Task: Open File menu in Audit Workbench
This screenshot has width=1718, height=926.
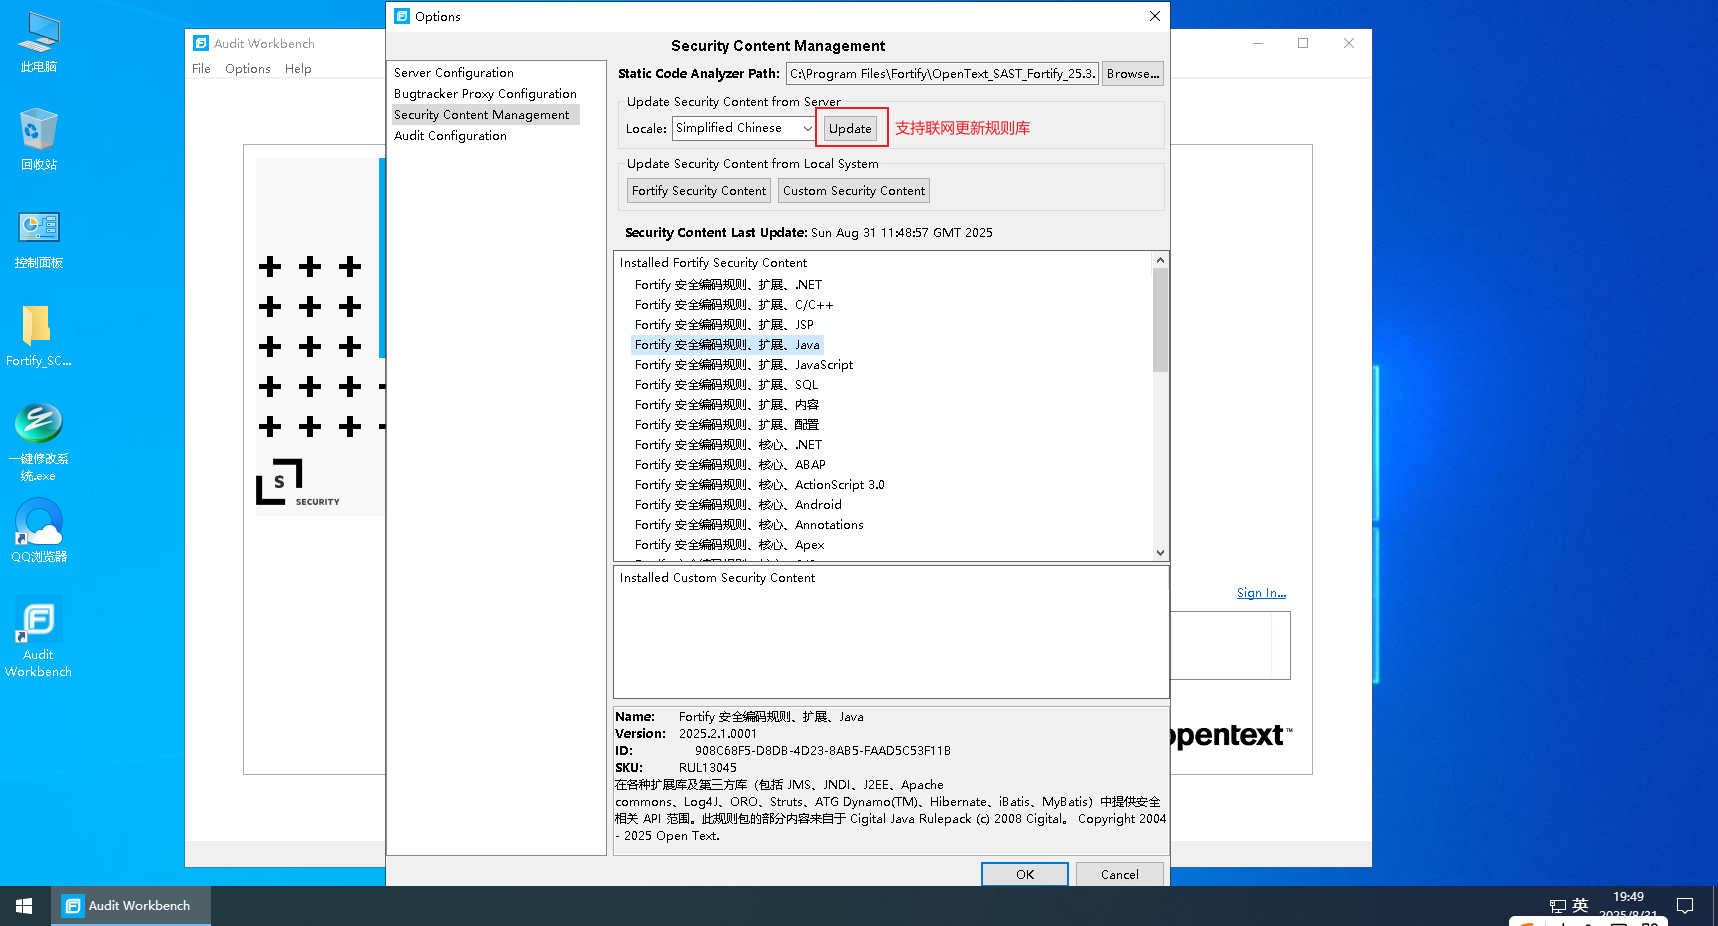Action: (x=201, y=69)
